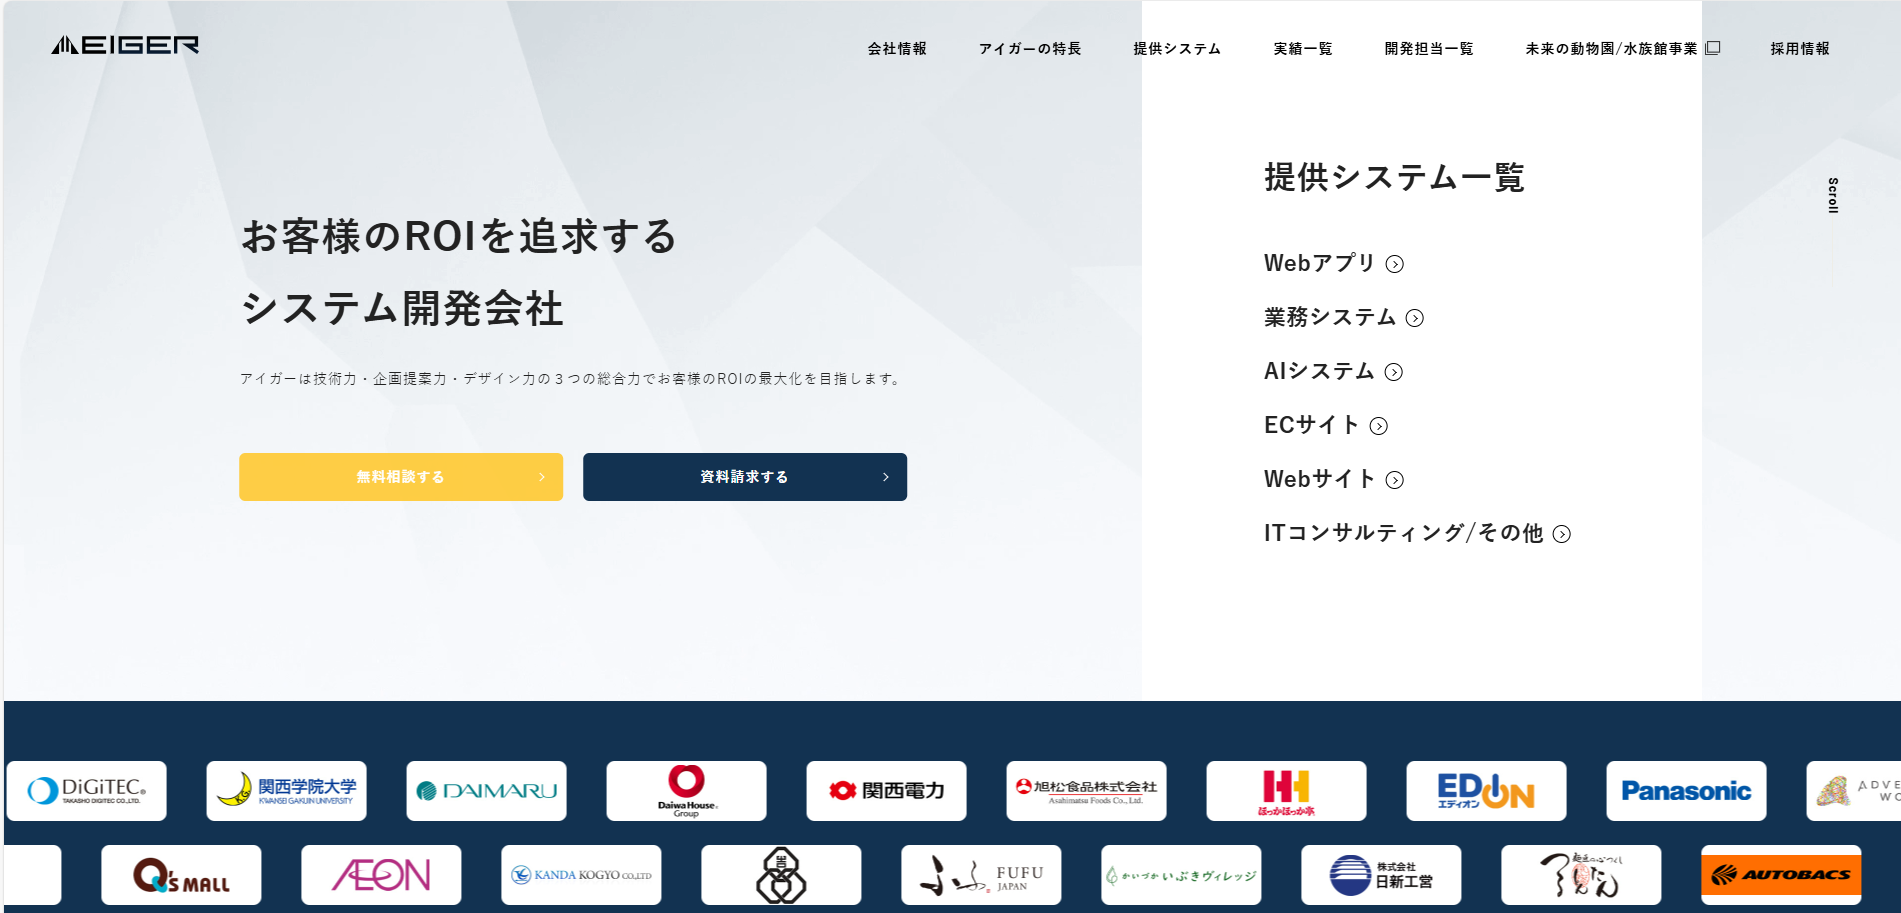Click the description text about アイガーの総合力
The height and width of the screenshot is (913, 1901).
coord(571,379)
